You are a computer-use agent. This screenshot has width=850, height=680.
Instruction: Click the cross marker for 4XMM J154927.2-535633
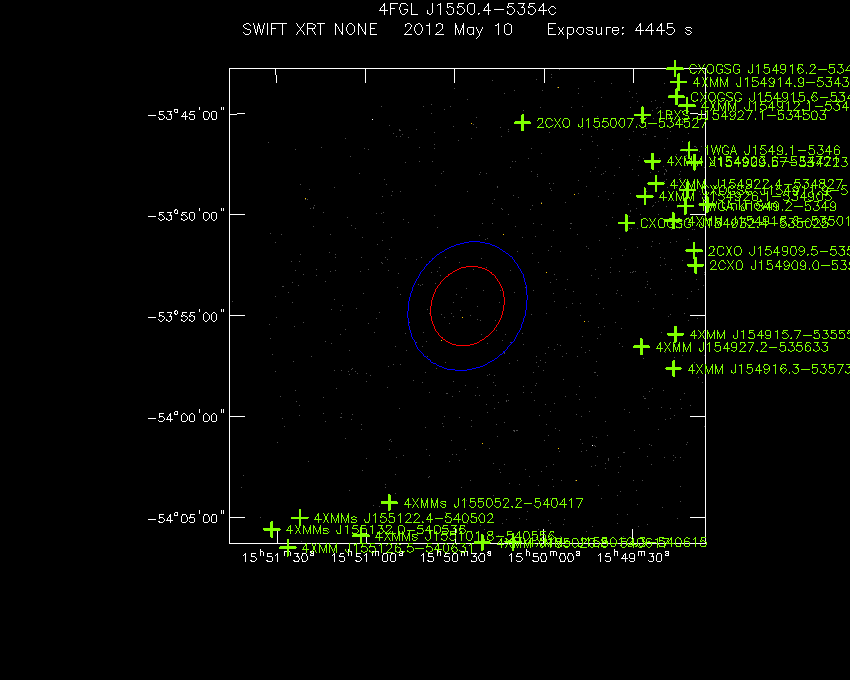[641, 347]
